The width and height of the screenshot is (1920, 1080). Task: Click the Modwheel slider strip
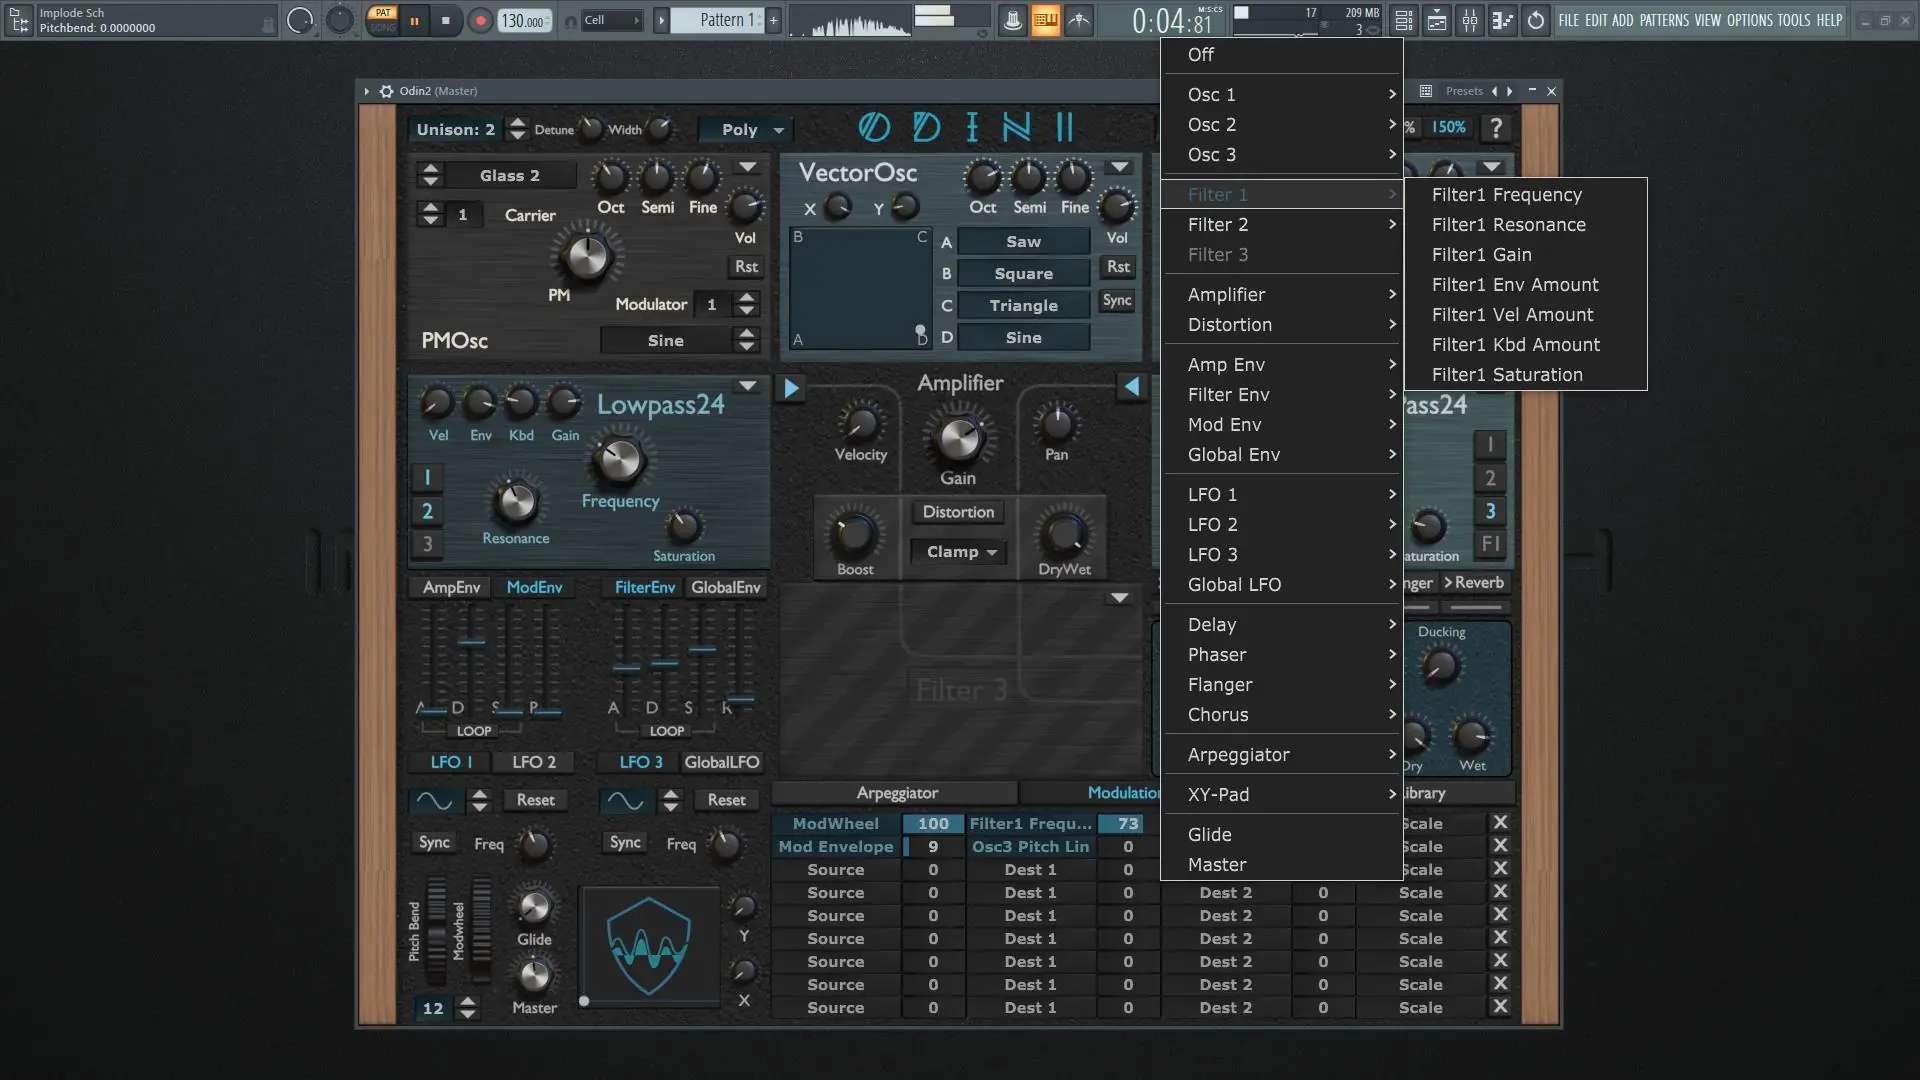[x=481, y=930]
